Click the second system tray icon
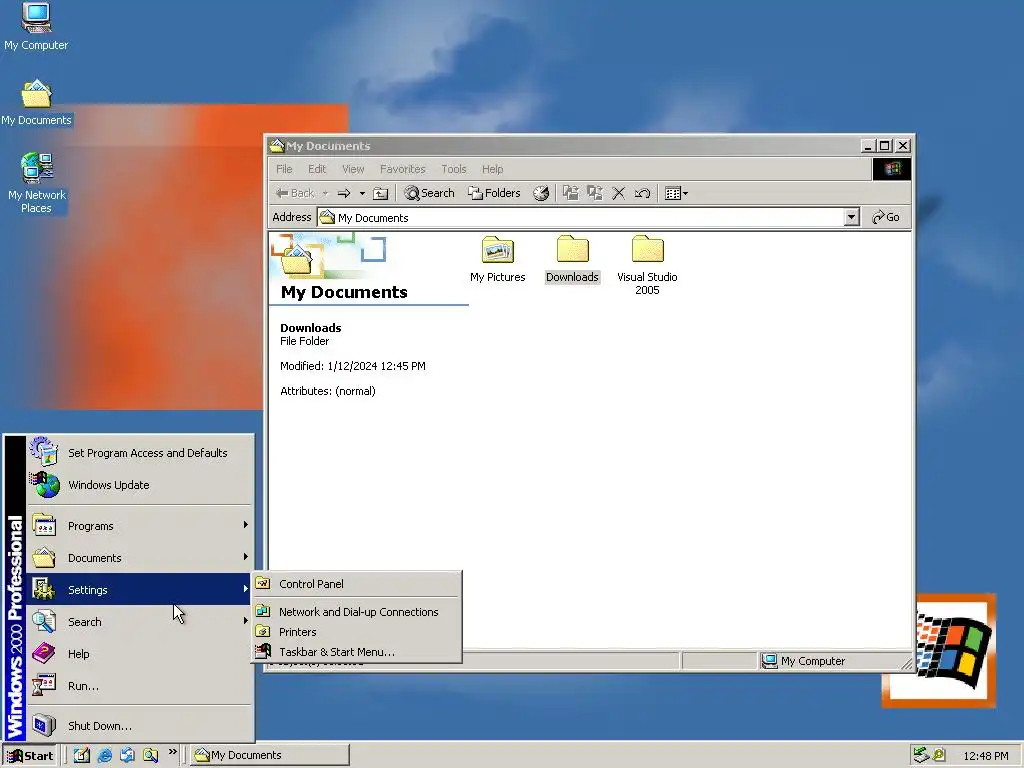1024x768 pixels. (x=939, y=755)
